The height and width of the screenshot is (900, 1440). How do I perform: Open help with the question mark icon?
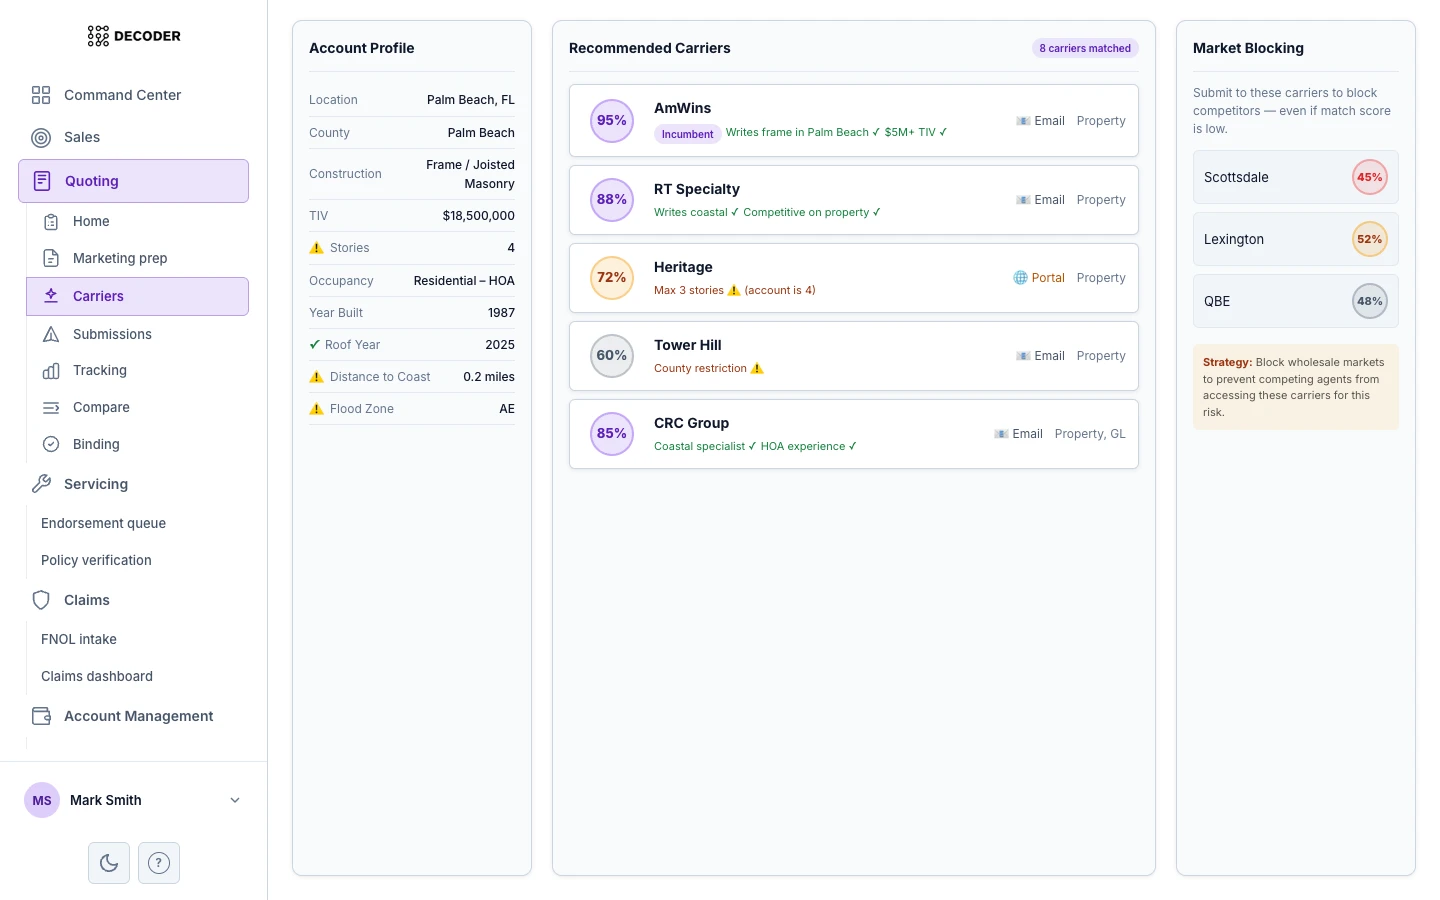point(159,863)
